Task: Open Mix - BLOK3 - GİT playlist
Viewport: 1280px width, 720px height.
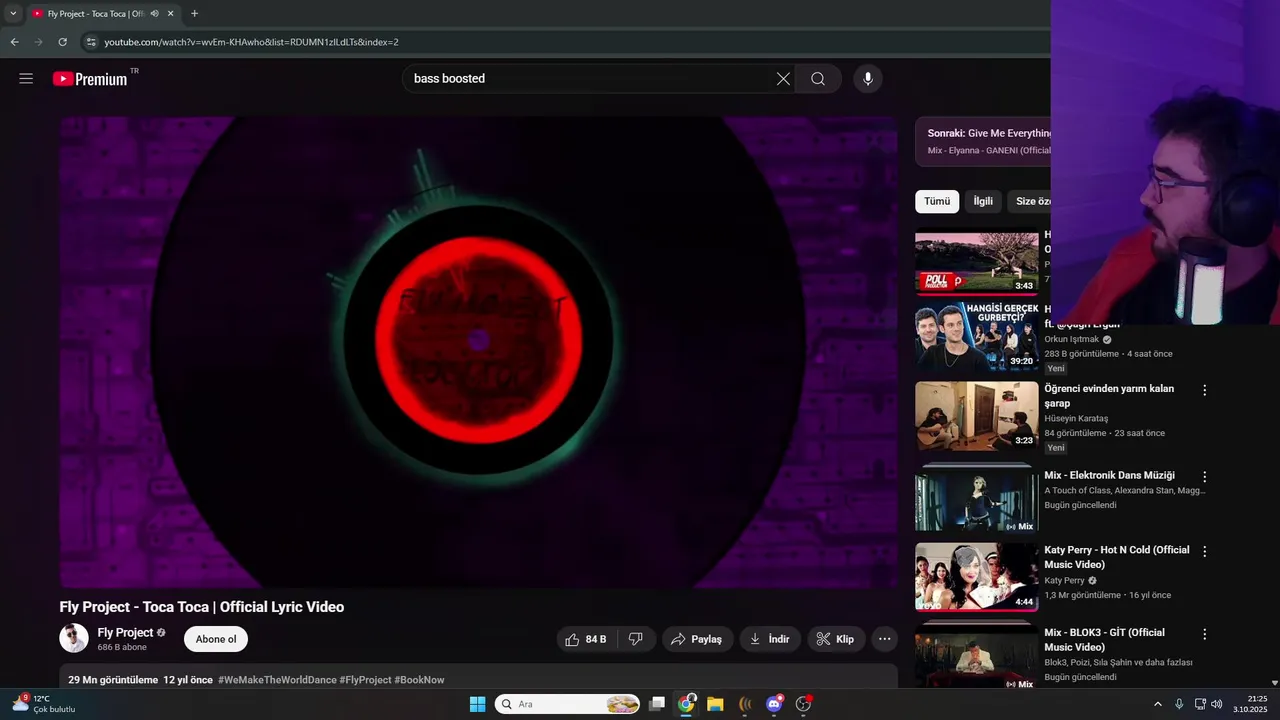Action: coord(1104,640)
